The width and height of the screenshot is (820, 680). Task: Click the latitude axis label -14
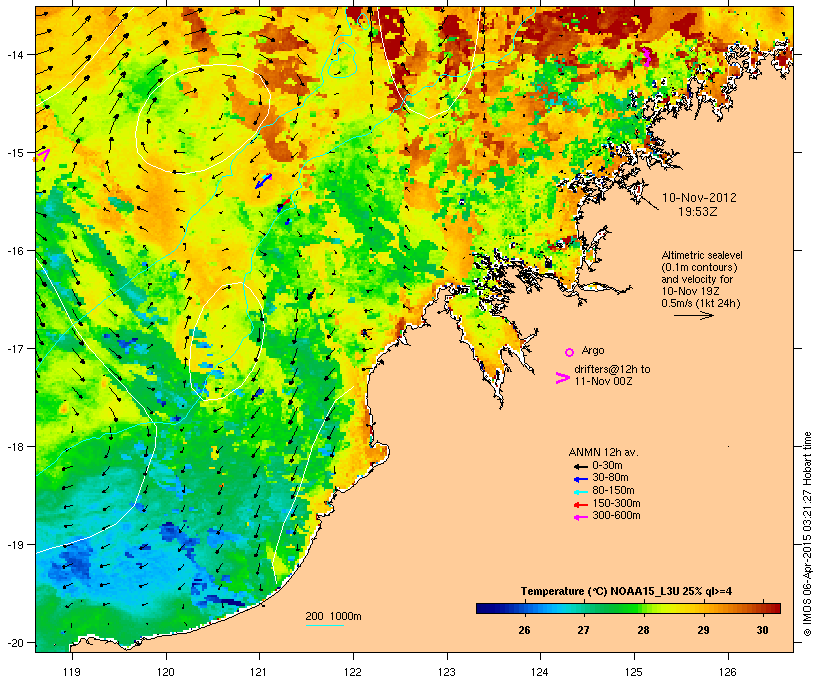14,54
